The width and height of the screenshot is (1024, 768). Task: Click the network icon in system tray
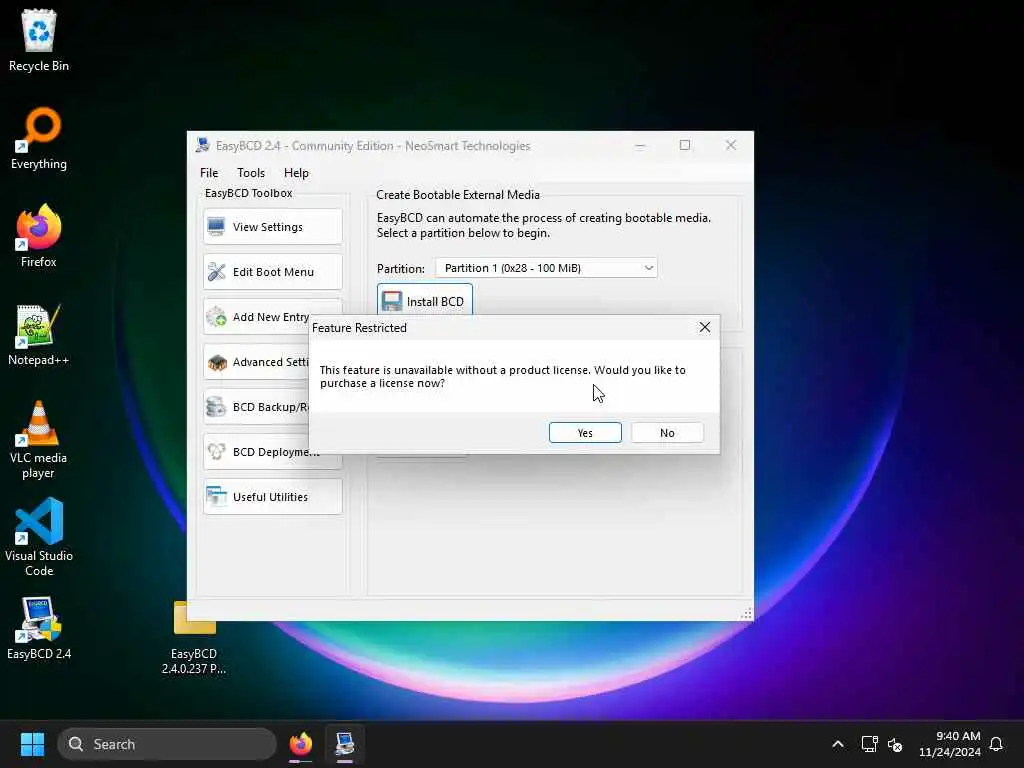(869, 744)
